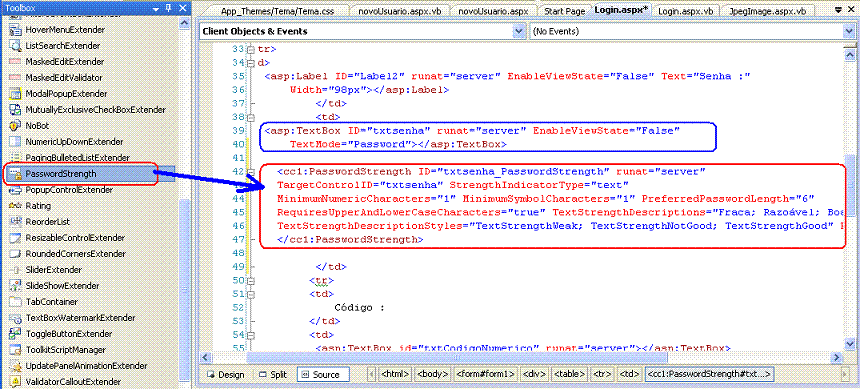This screenshot has height=389, width=860.
Task: Select SliderExtender icon in Toolbox
Action: (15, 269)
